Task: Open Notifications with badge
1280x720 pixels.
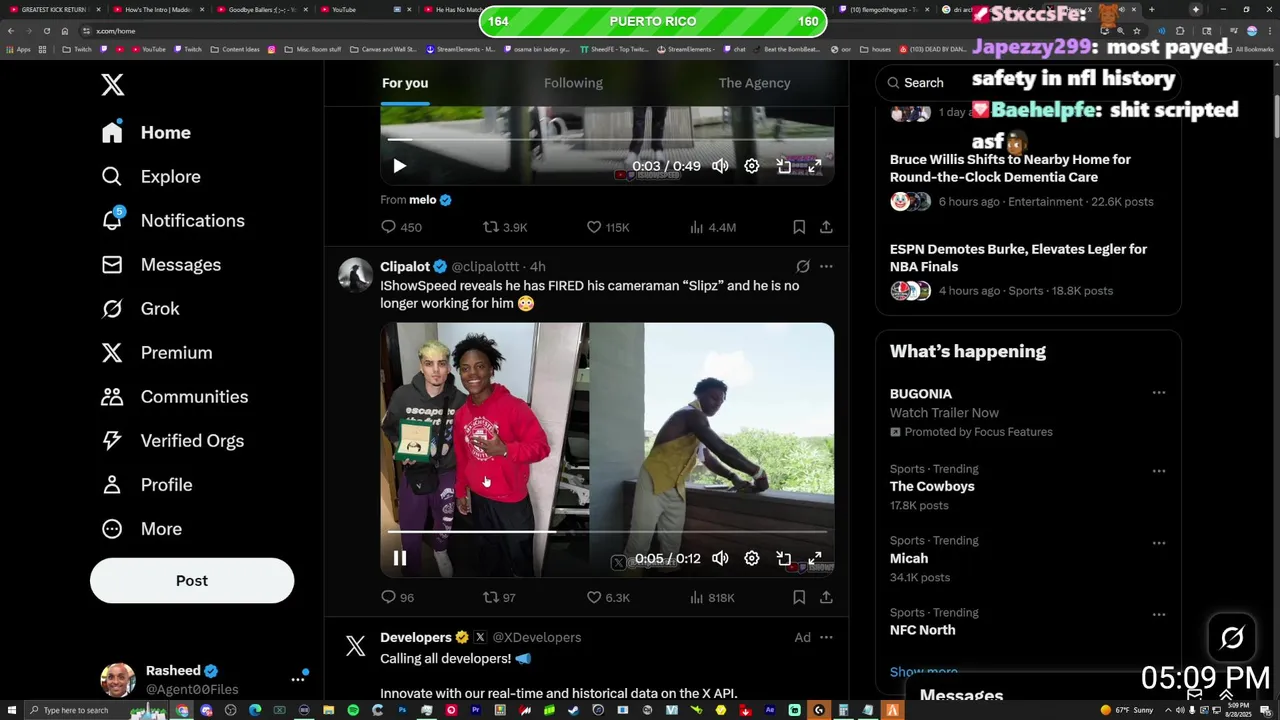Action: [x=173, y=220]
